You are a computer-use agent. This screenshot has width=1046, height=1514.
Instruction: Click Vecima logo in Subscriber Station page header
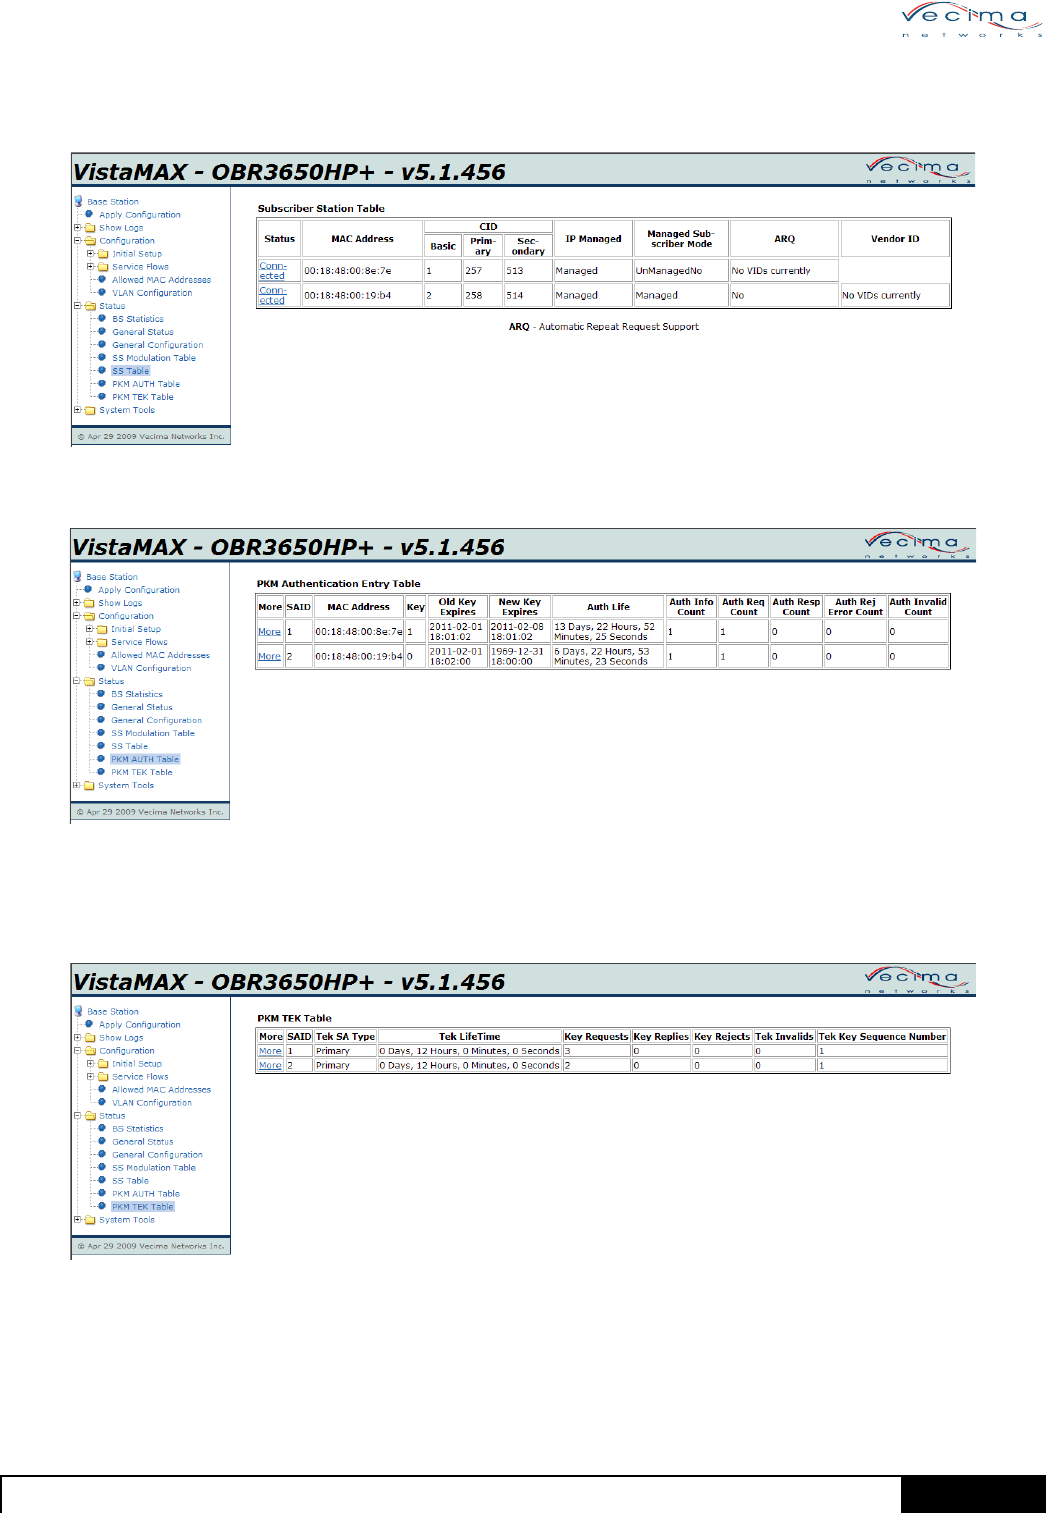[x=918, y=170]
